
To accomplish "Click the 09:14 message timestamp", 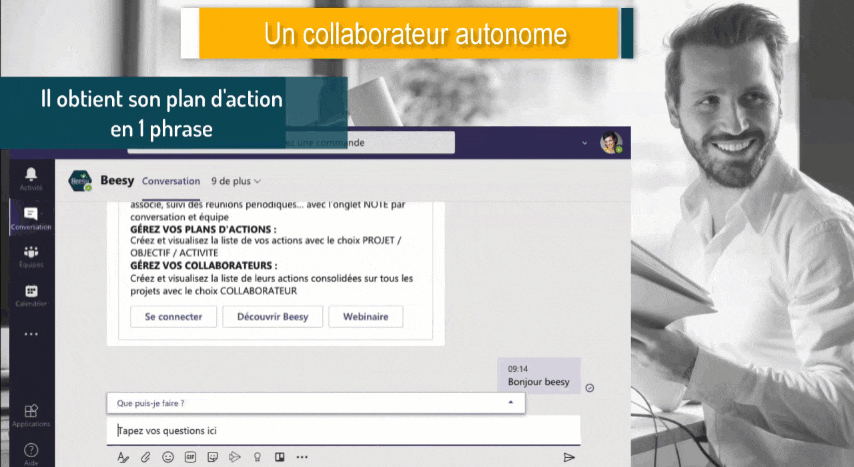I will coord(517,369).
